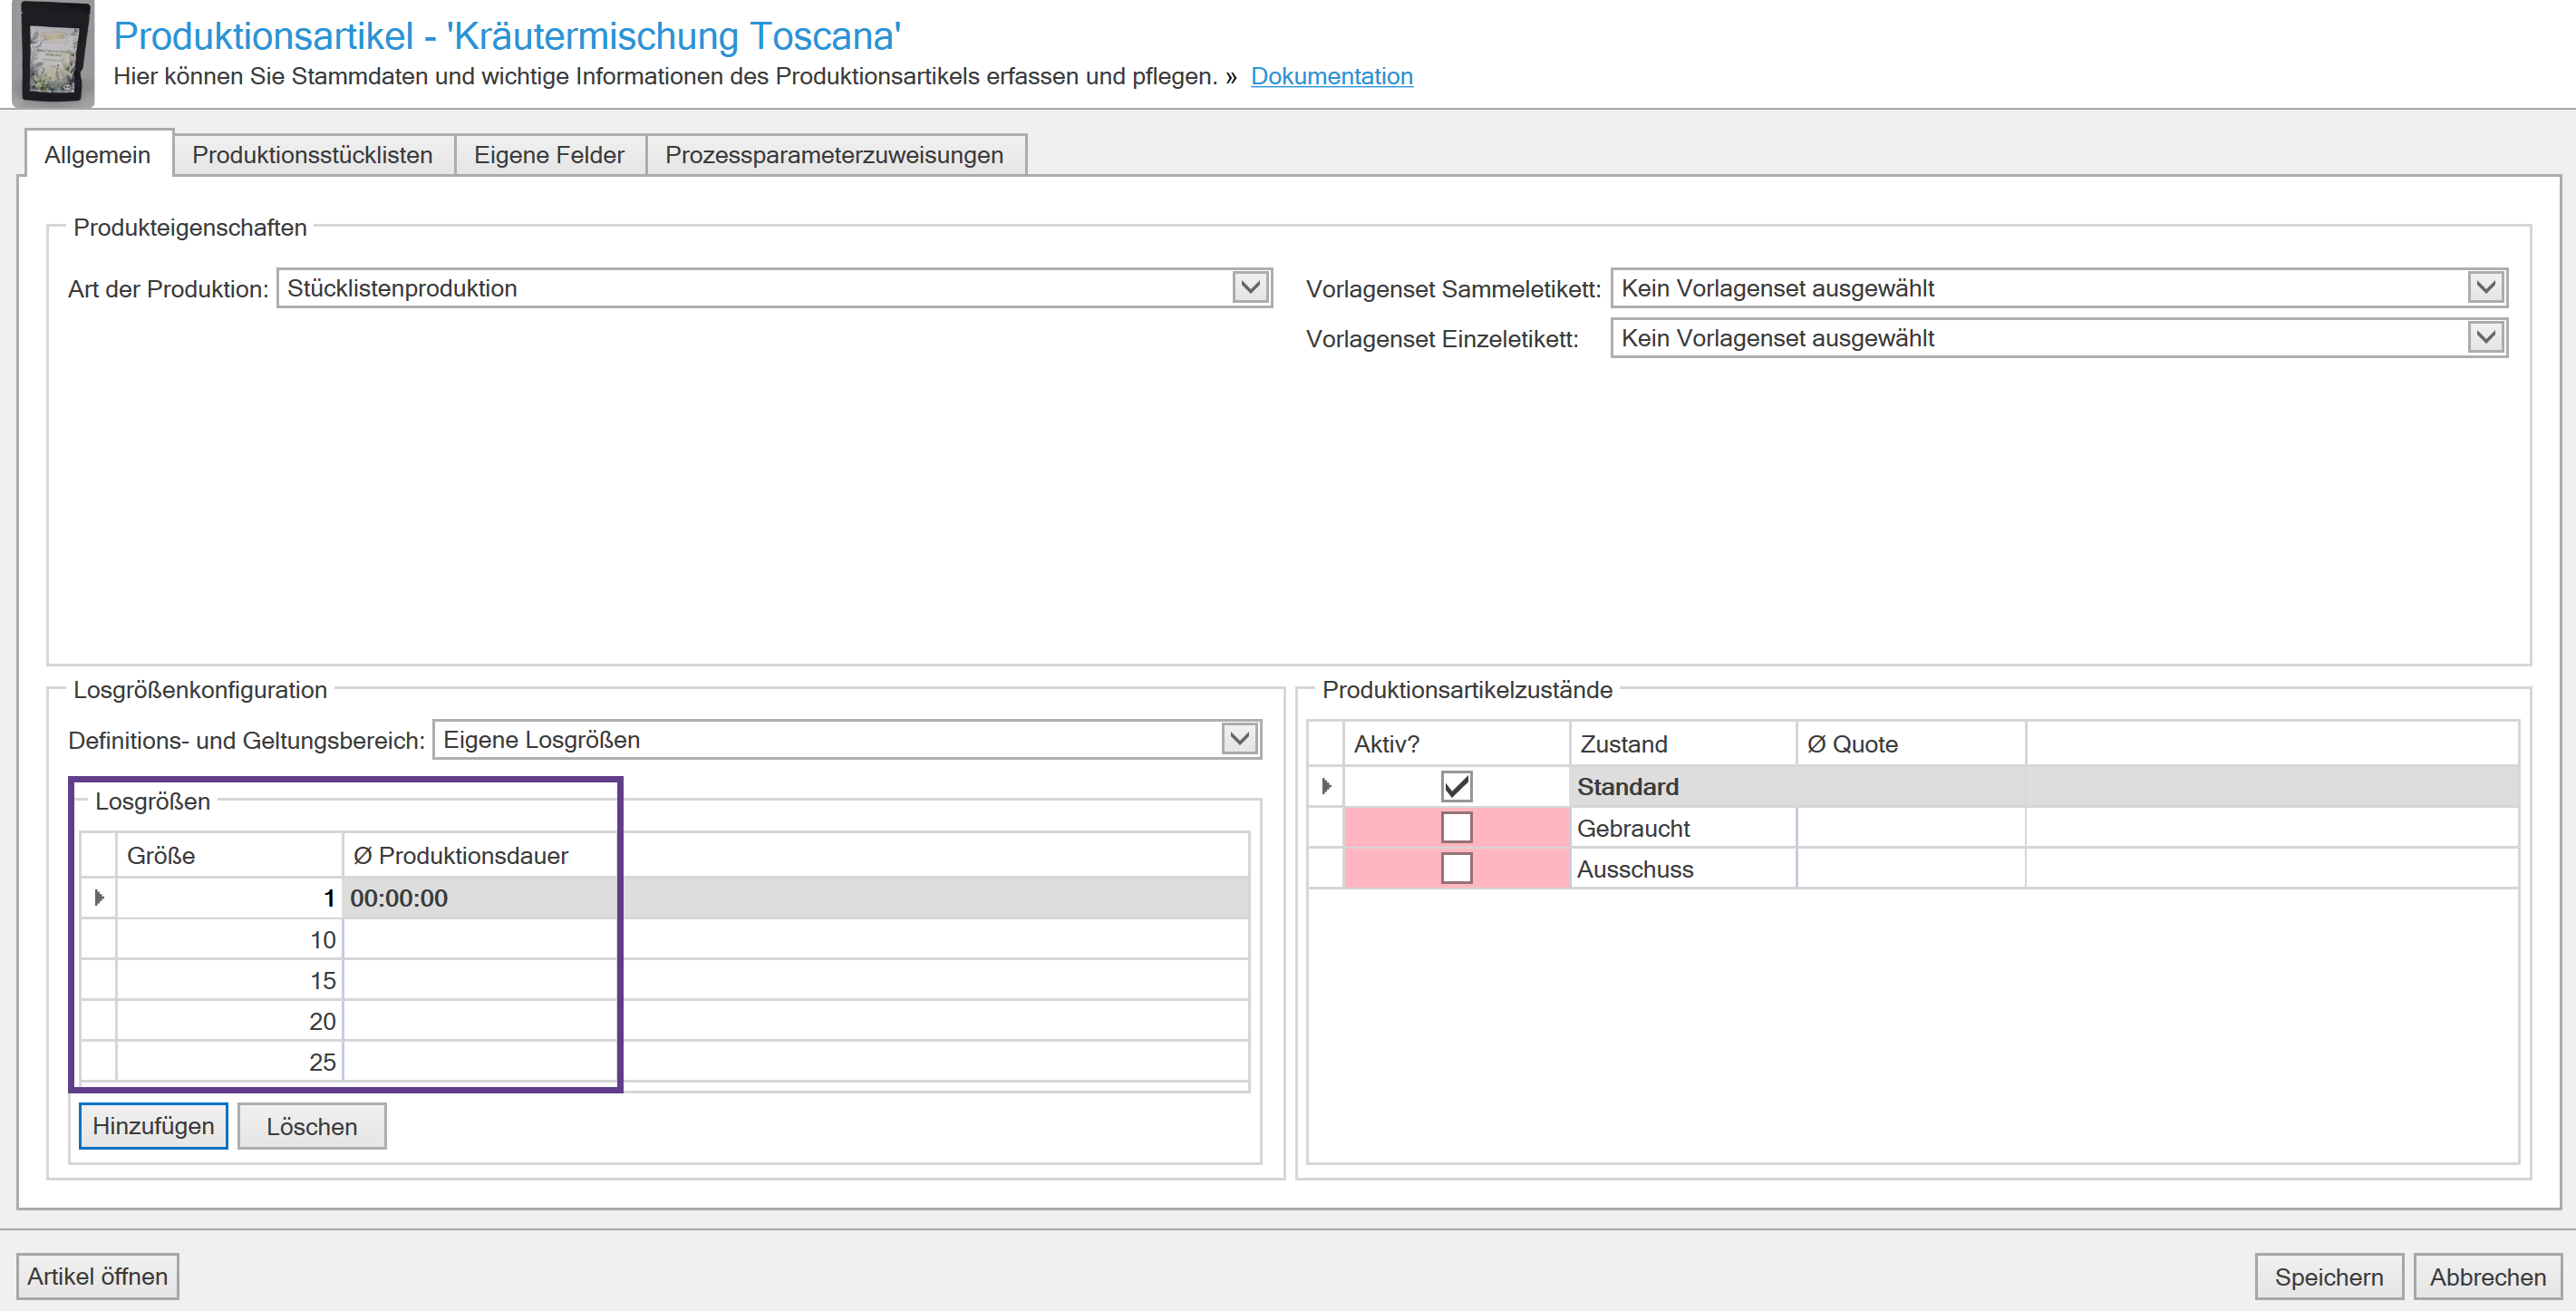Expand Vorlagenset Sammeletikett dropdown
Screen dimensions: 2576x1311
[2486, 288]
